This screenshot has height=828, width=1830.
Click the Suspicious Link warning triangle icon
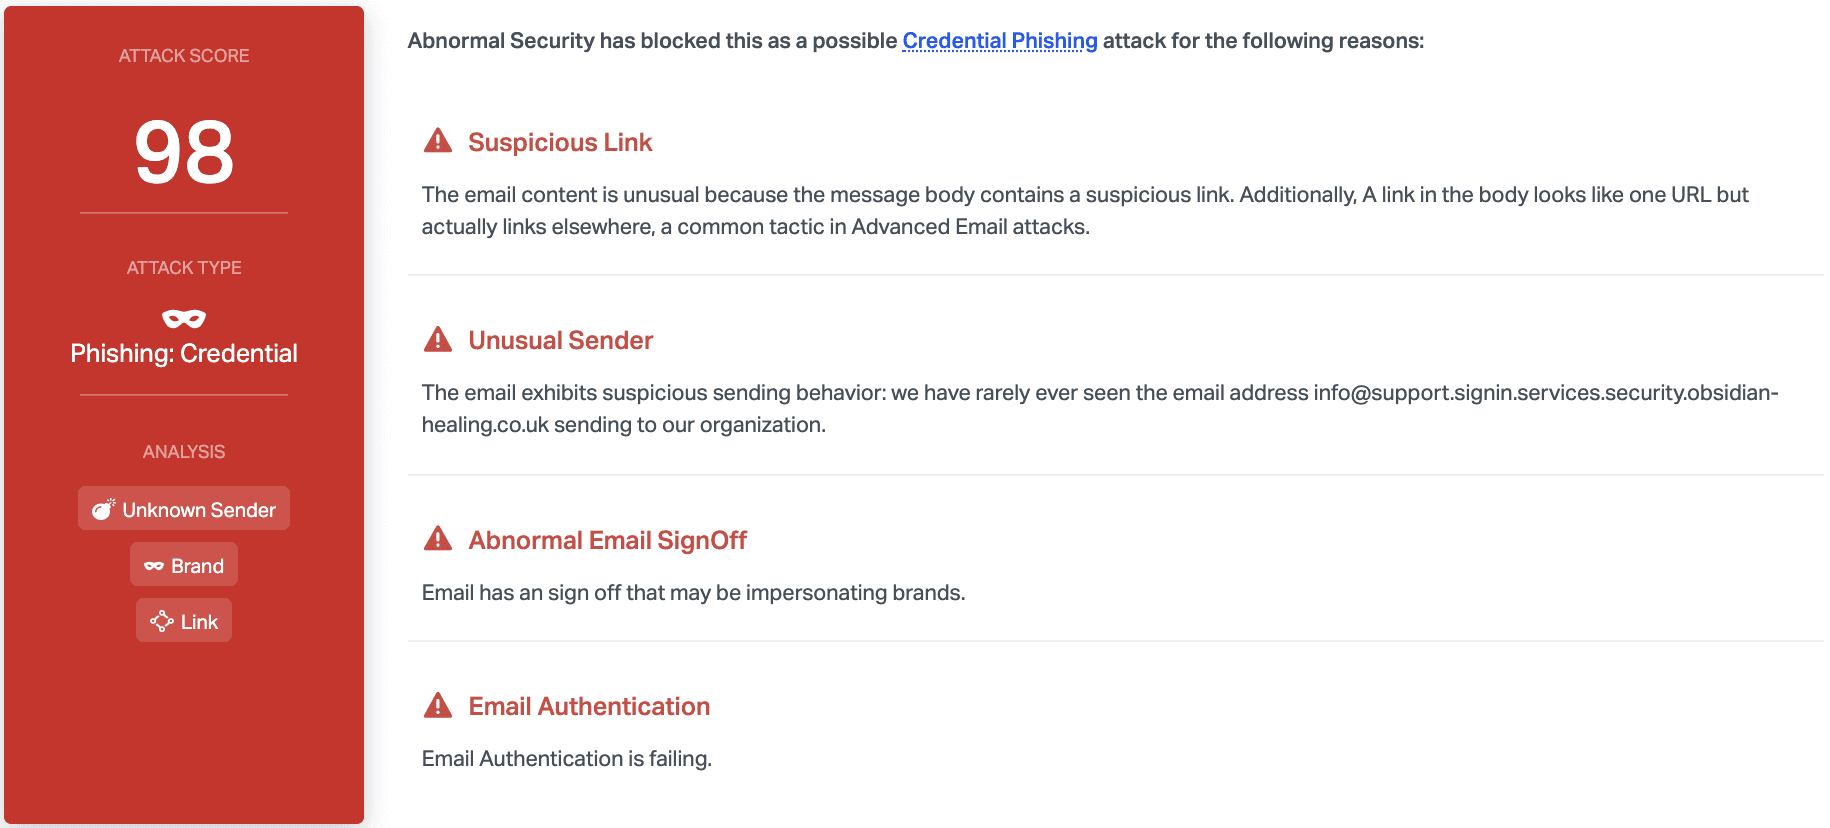point(438,141)
